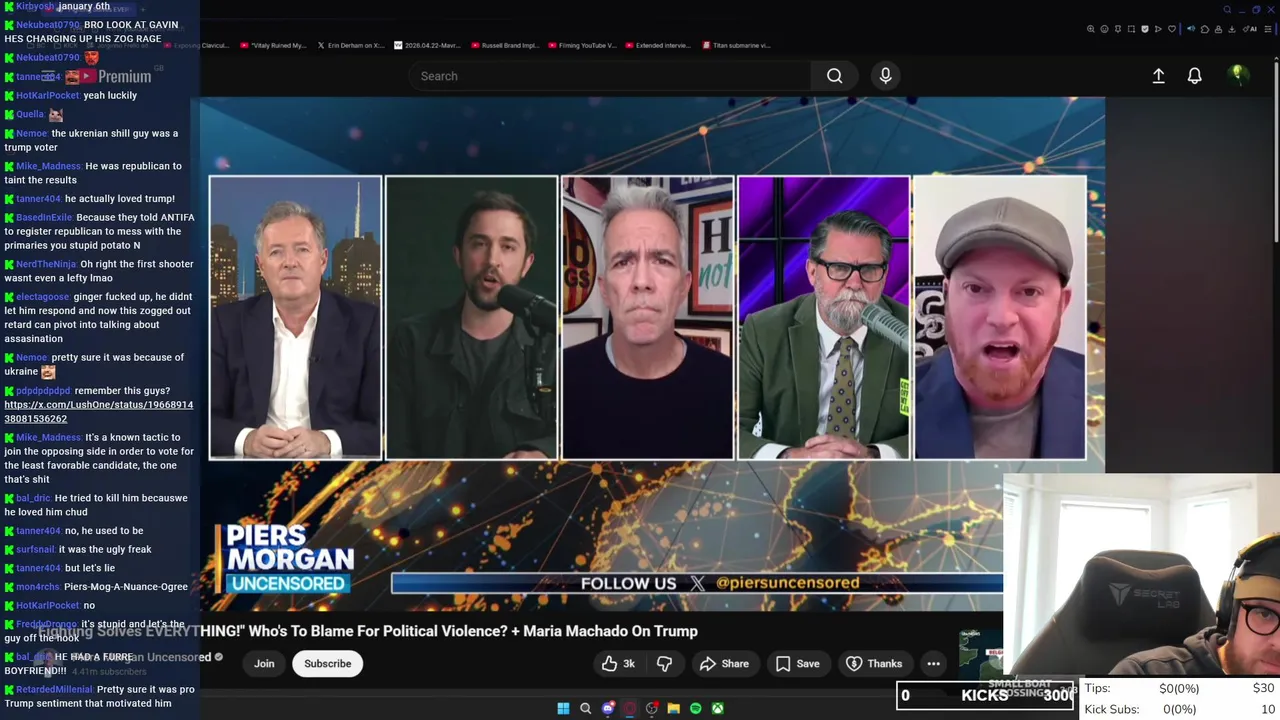Switch to 'Vitaly Ruined My...' browser tab
1280x720 pixels.
tap(271, 45)
